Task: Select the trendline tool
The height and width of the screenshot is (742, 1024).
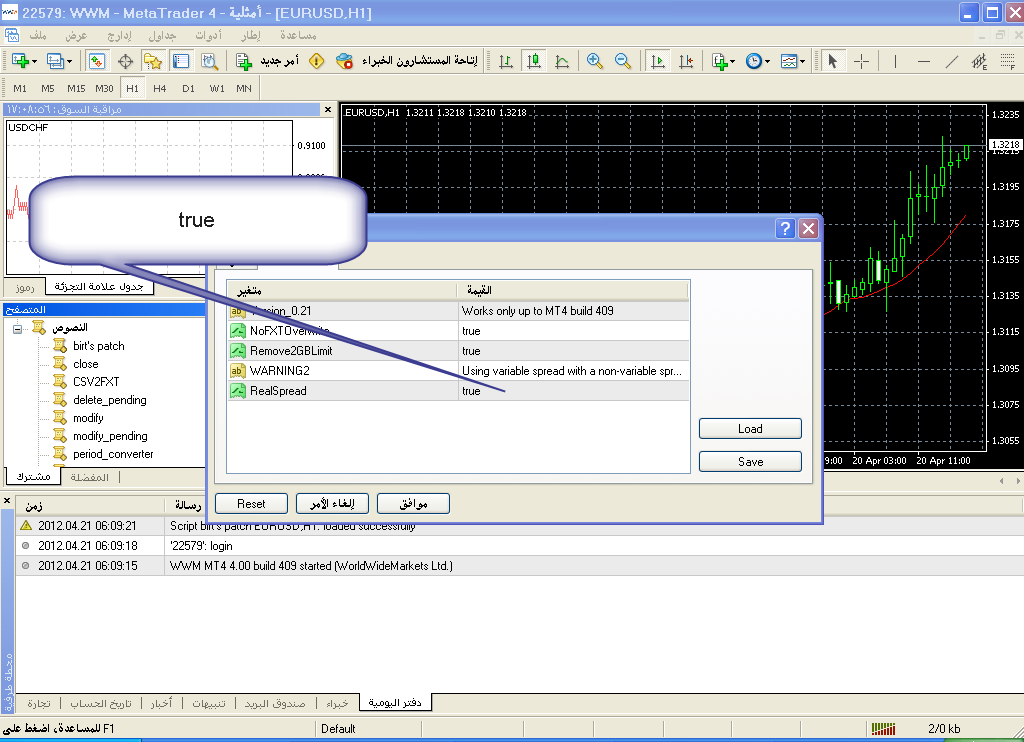Action: click(x=952, y=61)
